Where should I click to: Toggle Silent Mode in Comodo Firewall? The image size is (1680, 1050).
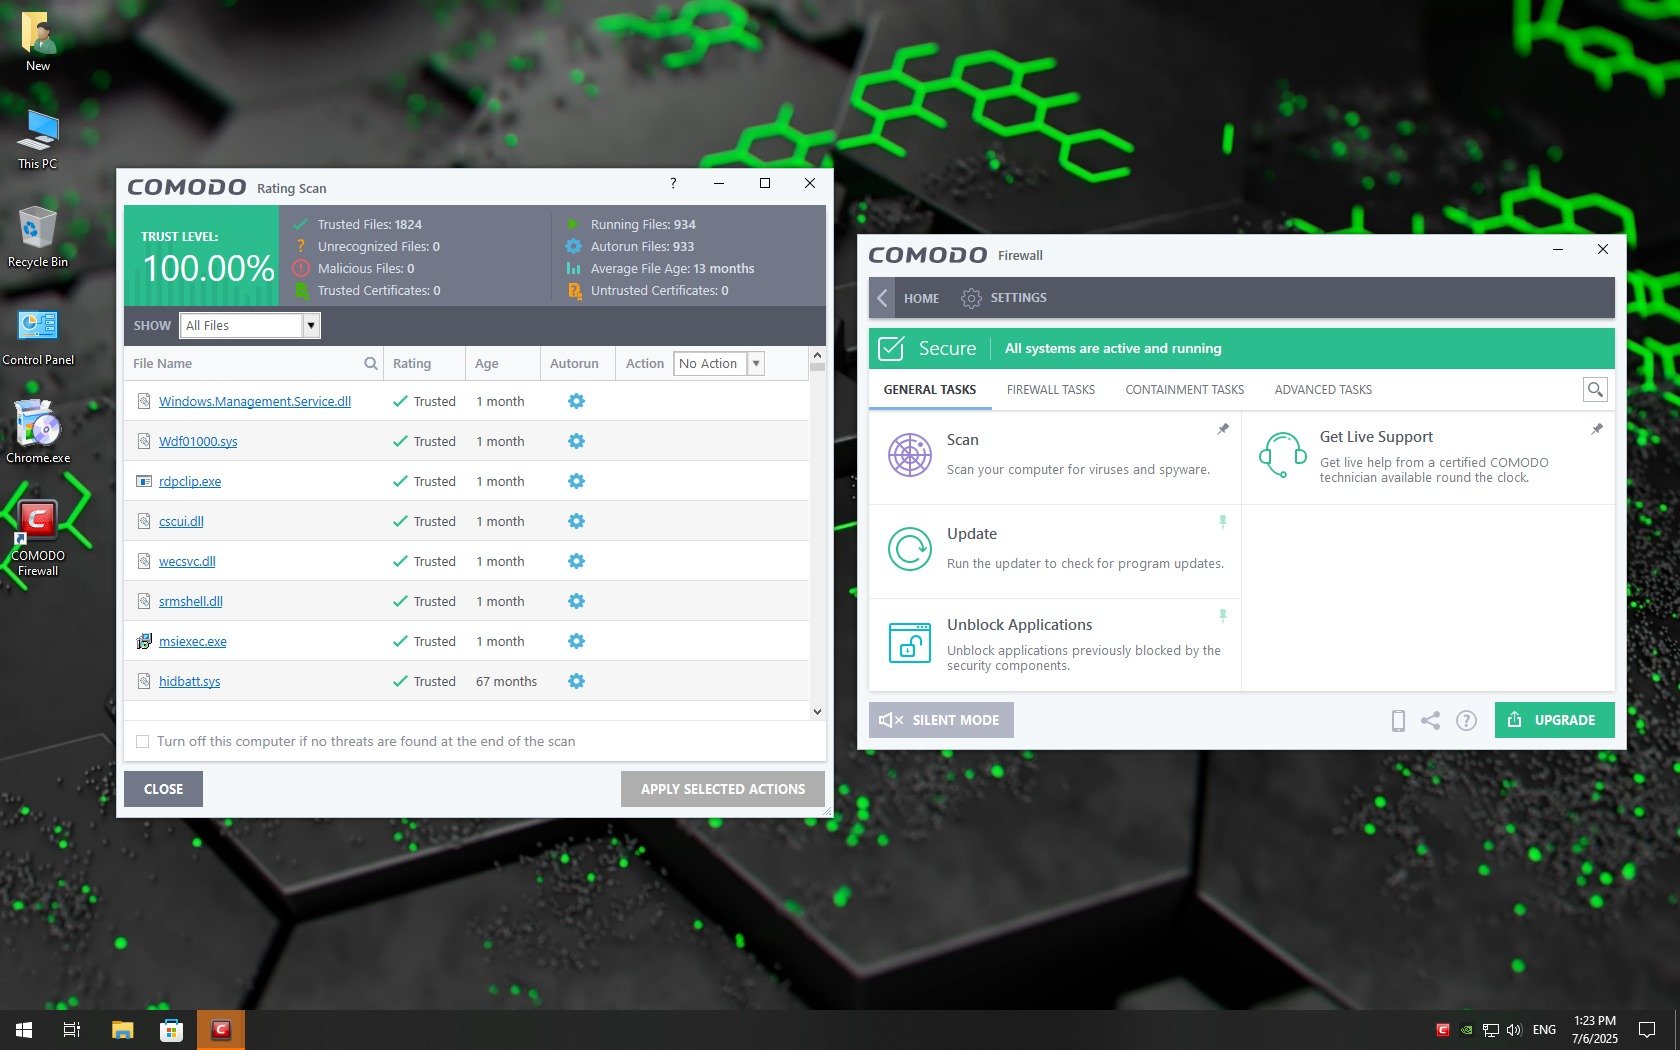[x=940, y=720]
